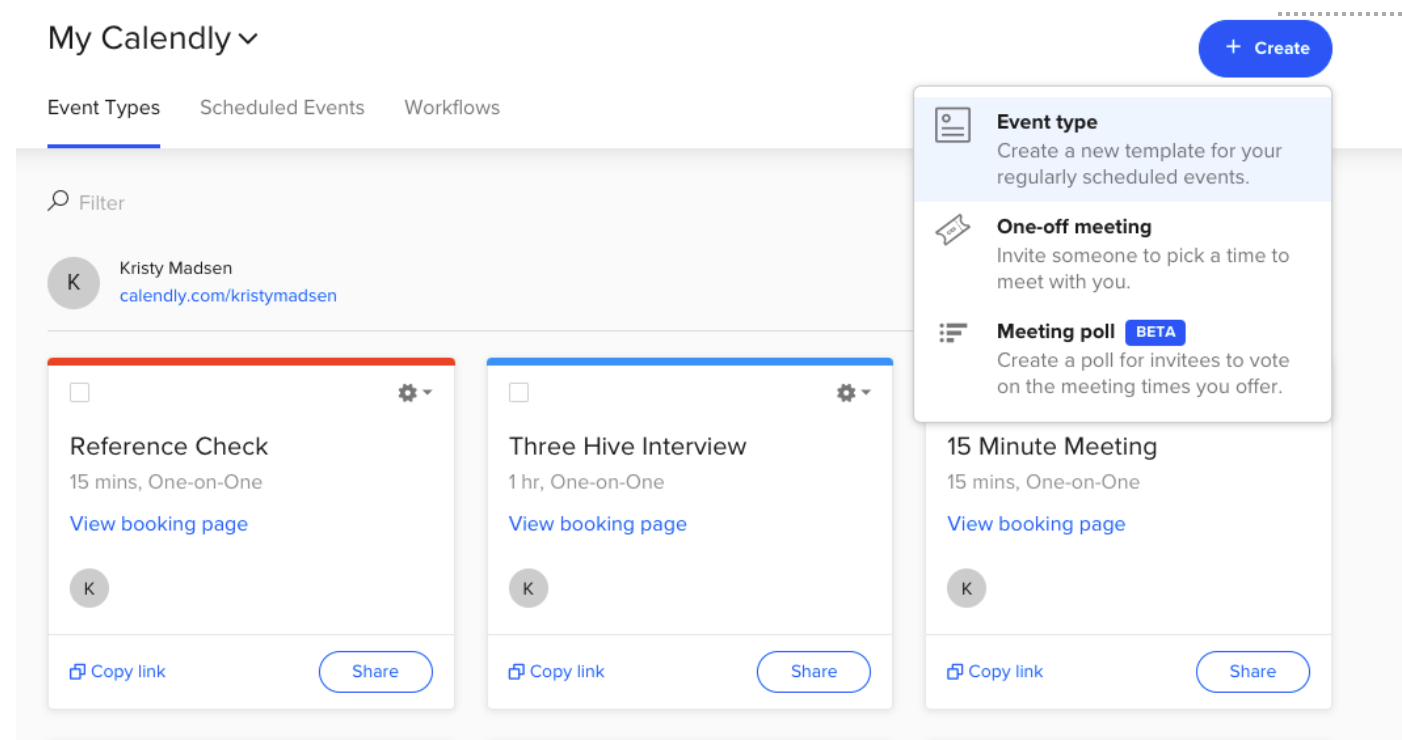Click the One-off meeting ticket icon
1402x740 pixels.
tap(952, 230)
